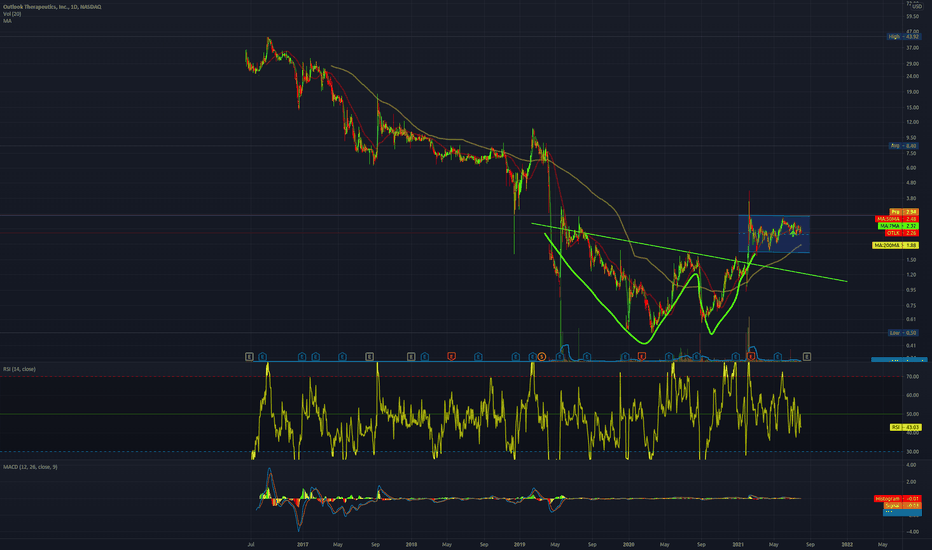
Task: Click the 24.00 price scale value
Action: tap(912, 76)
